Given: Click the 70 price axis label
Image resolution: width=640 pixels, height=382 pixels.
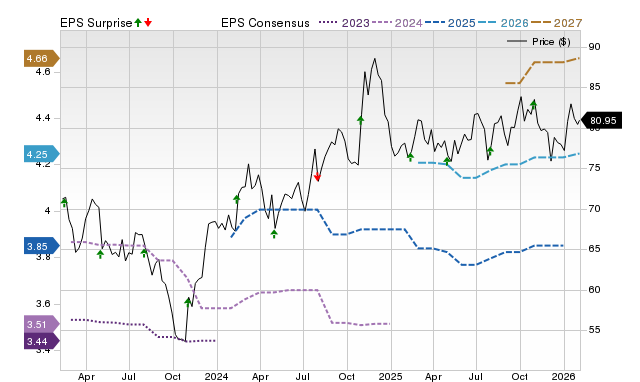Looking at the screenshot, I should [x=594, y=209].
